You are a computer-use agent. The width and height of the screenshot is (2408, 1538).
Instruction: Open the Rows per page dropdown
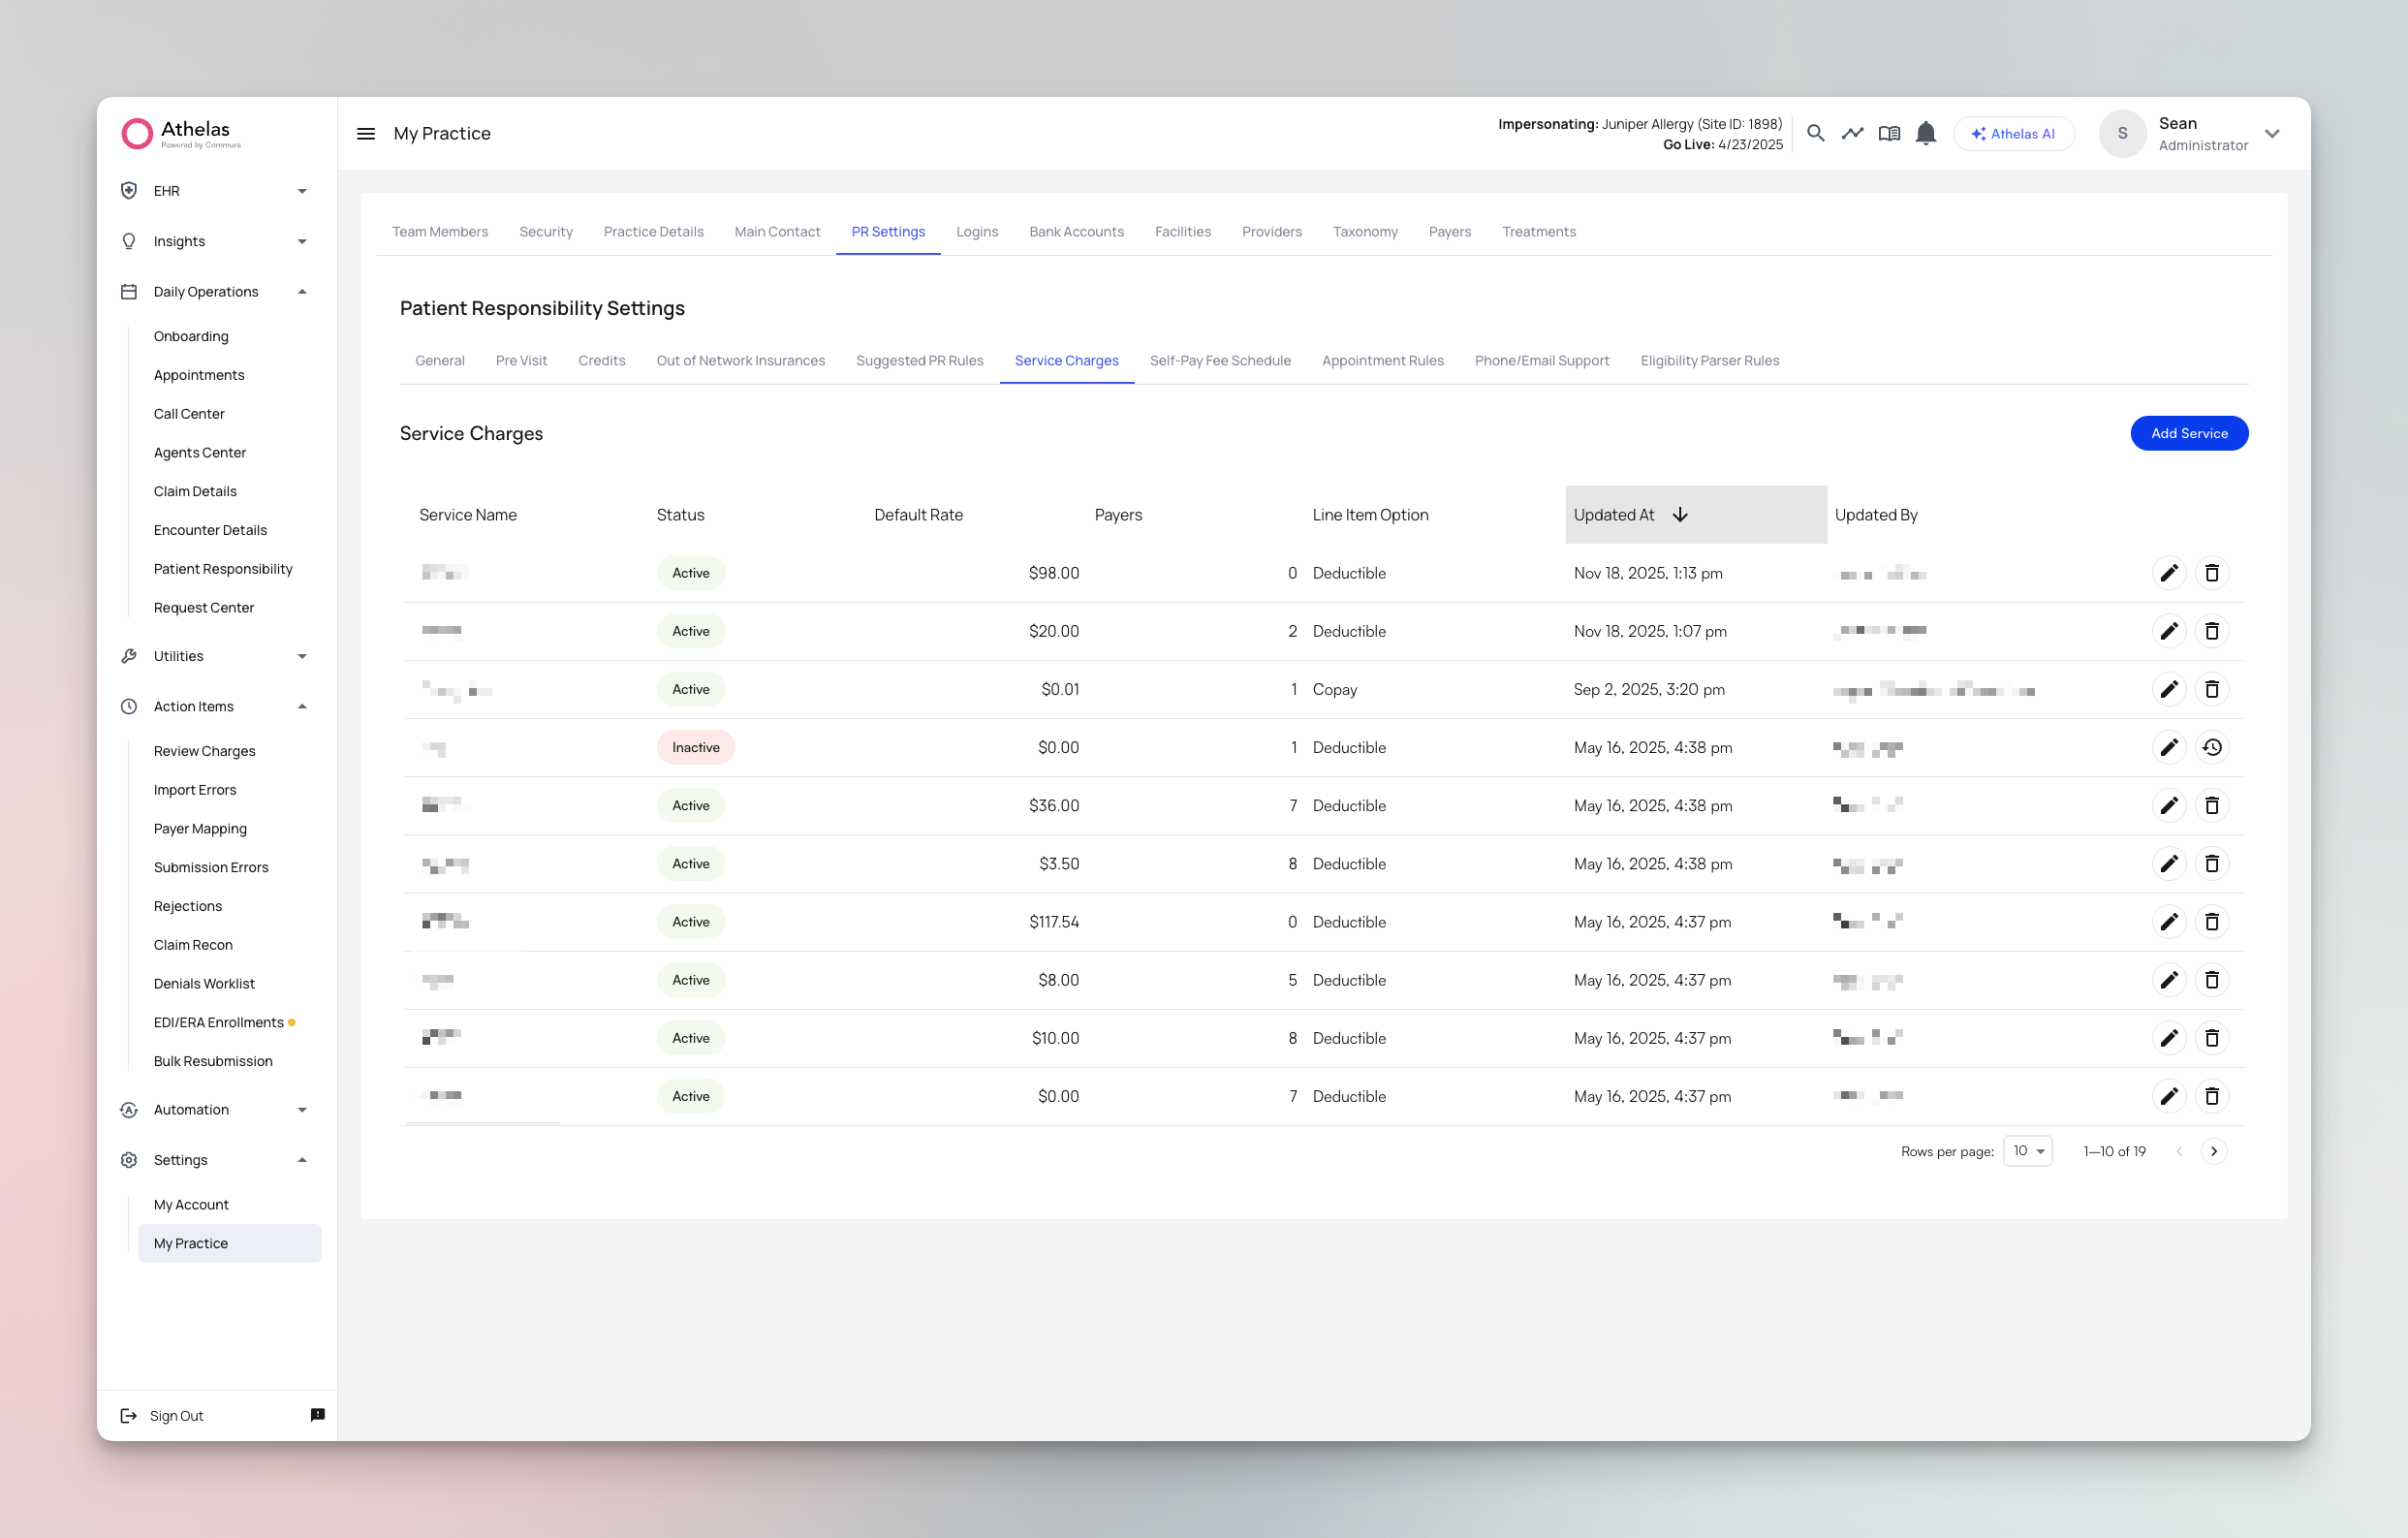(x=2027, y=1151)
